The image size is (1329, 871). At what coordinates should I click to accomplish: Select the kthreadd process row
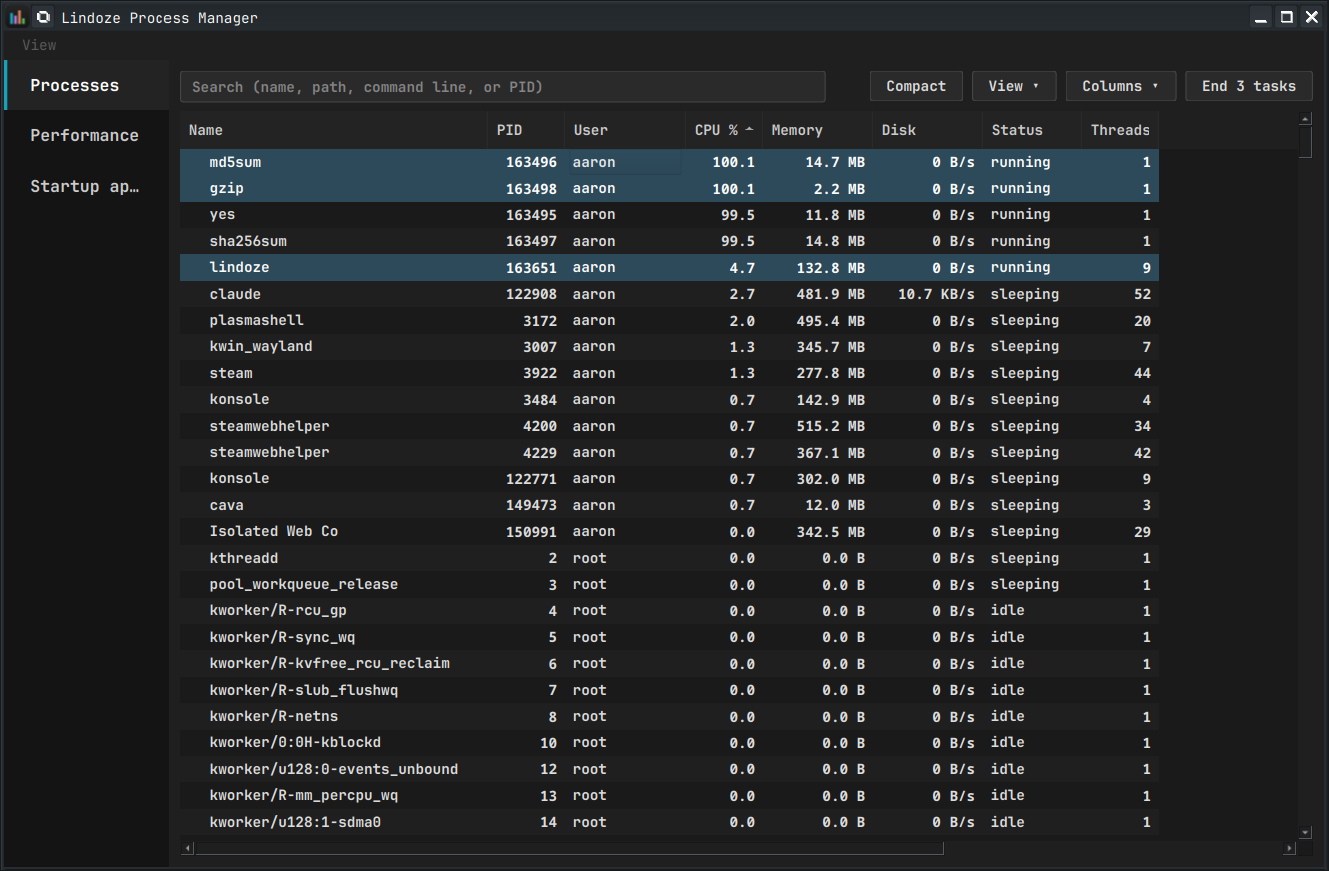669,558
